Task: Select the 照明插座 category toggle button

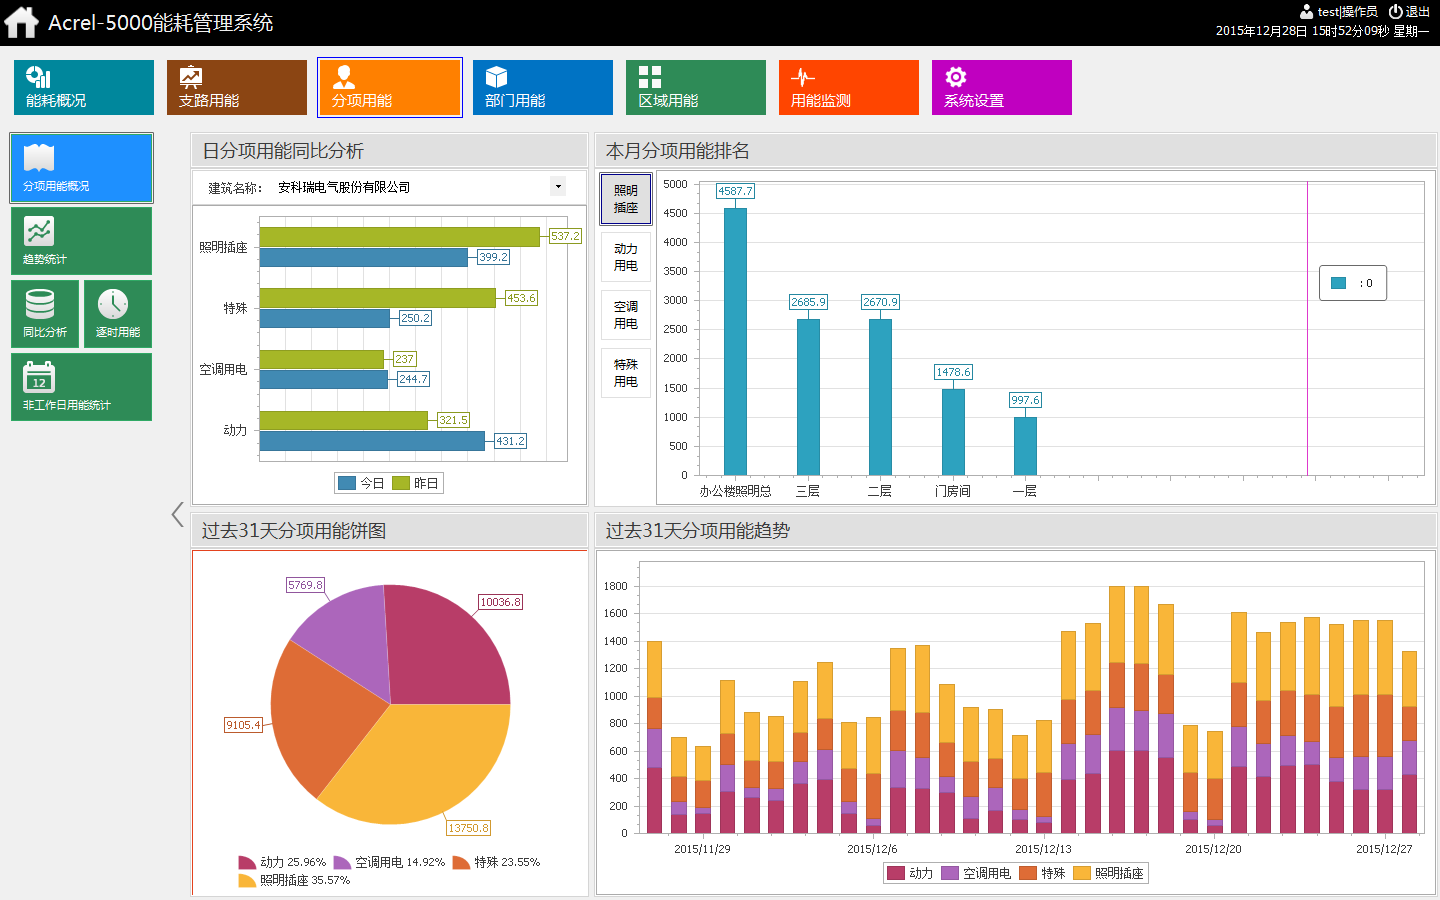Action: pos(626,199)
